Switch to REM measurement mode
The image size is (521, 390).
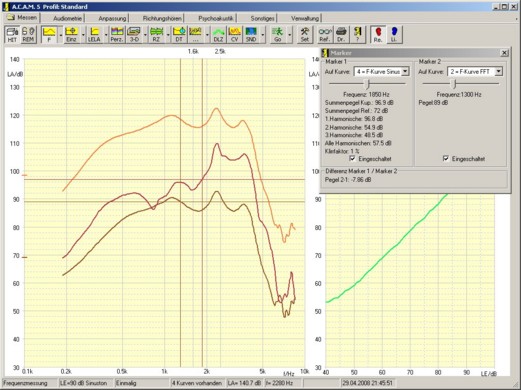[28, 35]
